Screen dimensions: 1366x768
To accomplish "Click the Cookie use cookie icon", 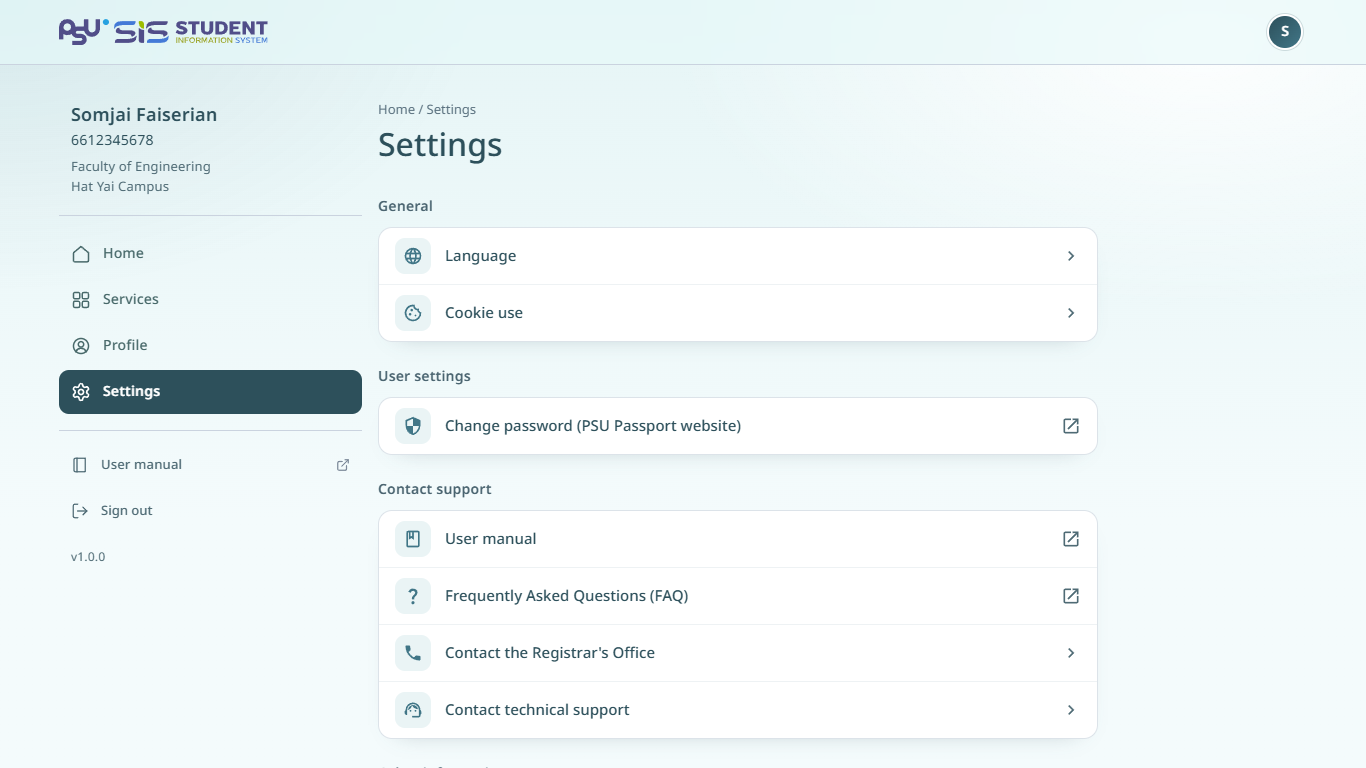I will pyautogui.click(x=413, y=313).
